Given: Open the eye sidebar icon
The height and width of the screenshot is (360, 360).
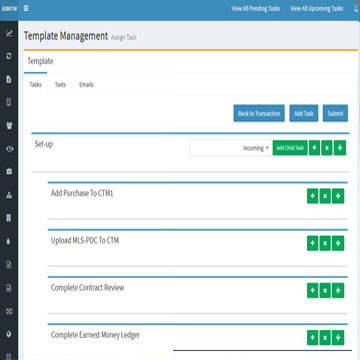Looking at the screenshot, I should click(x=9, y=149).
